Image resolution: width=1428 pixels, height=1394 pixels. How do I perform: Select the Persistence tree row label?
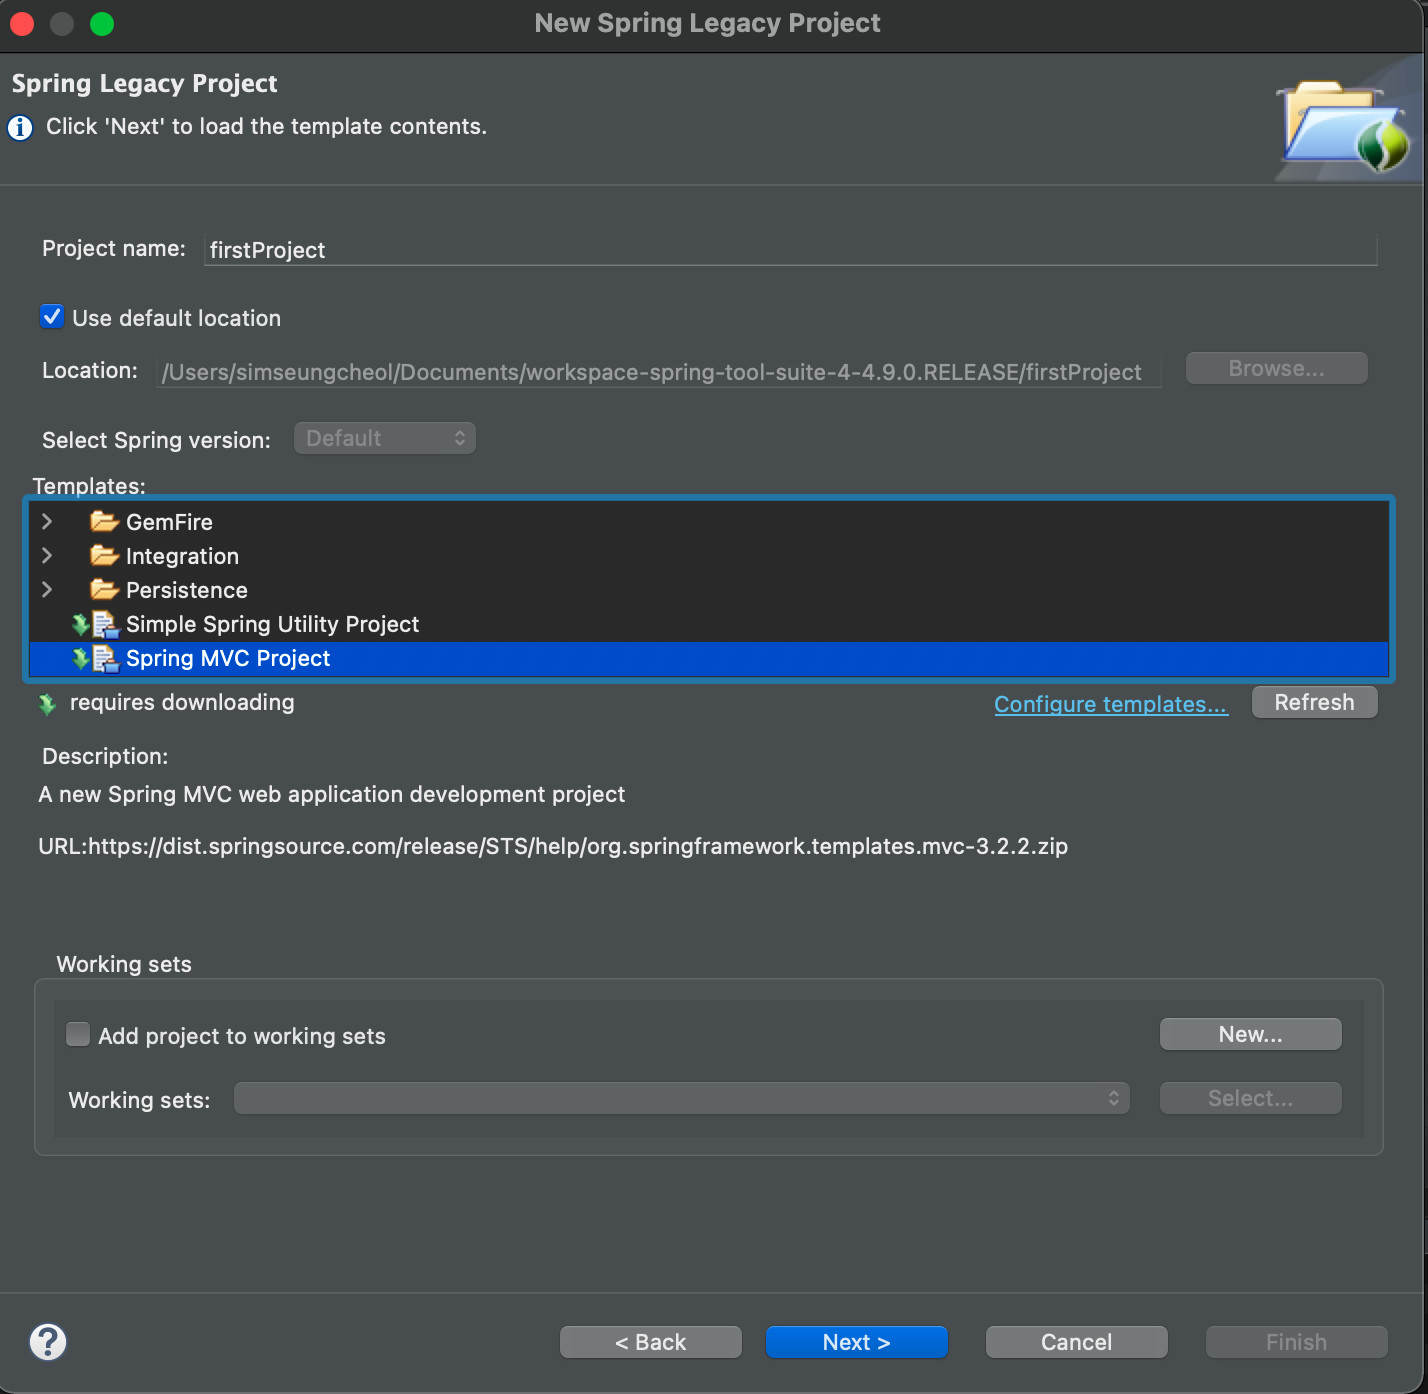(186, 590)
